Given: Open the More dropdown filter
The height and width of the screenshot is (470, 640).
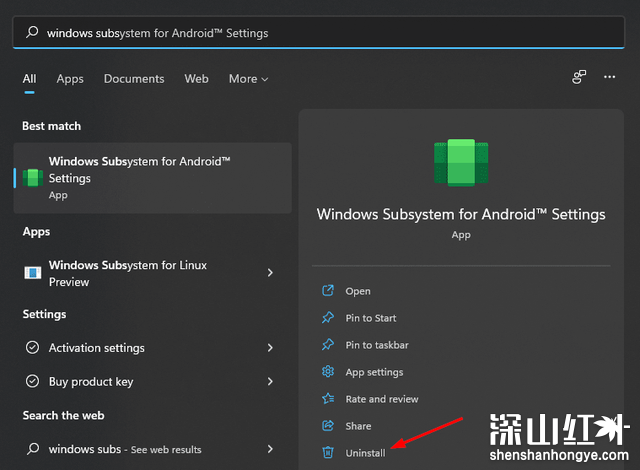Looking at the screenshot, I should coord(248,79).
